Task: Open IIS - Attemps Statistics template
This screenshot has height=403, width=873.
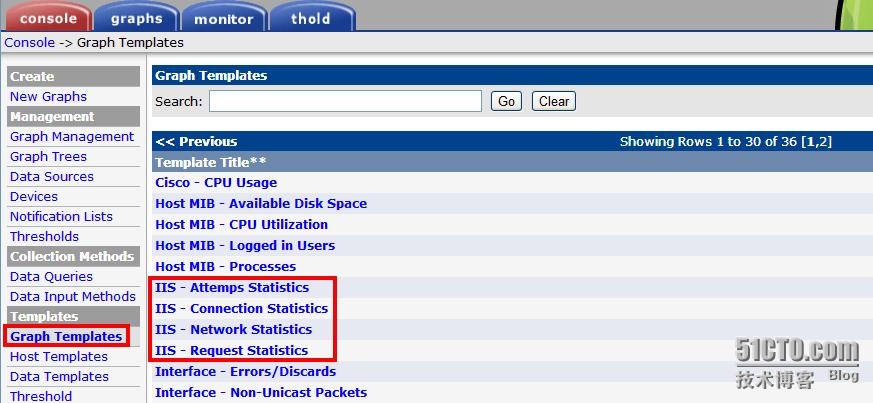Action: pyautogui.click(x=232, y=288)
